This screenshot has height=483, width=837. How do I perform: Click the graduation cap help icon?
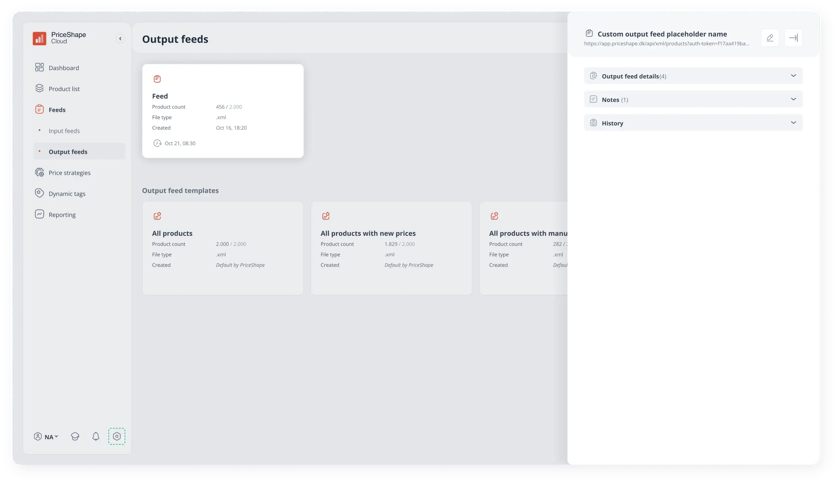point(75,437)
